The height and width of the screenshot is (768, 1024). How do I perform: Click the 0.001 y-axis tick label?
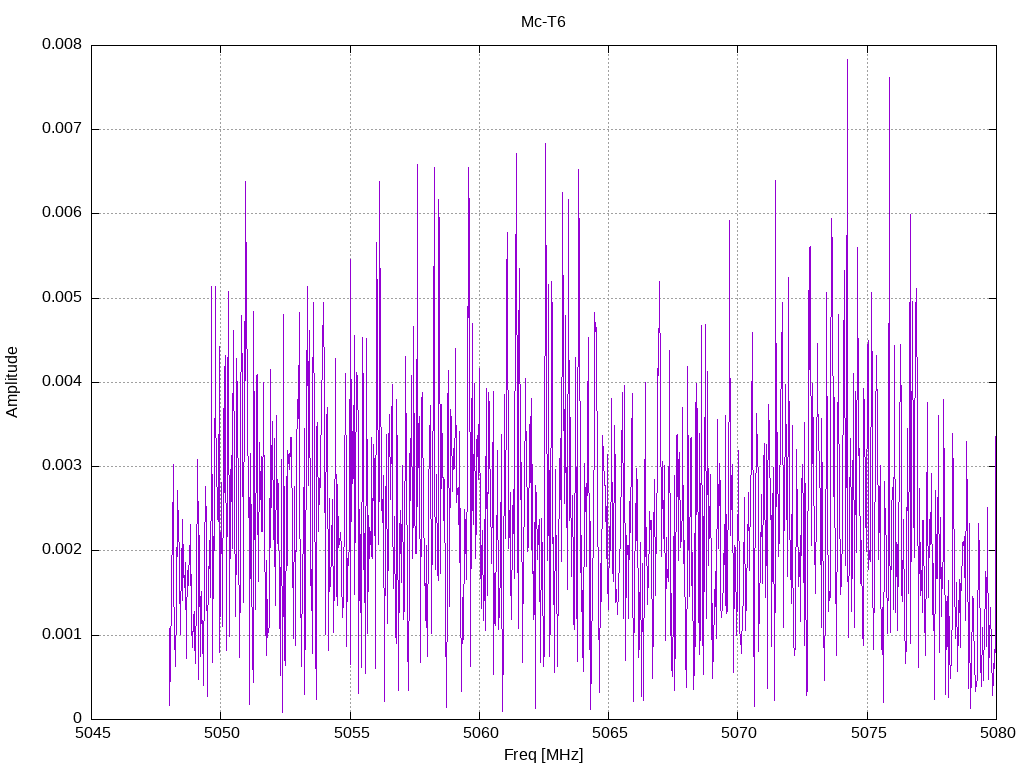(62, 634)
